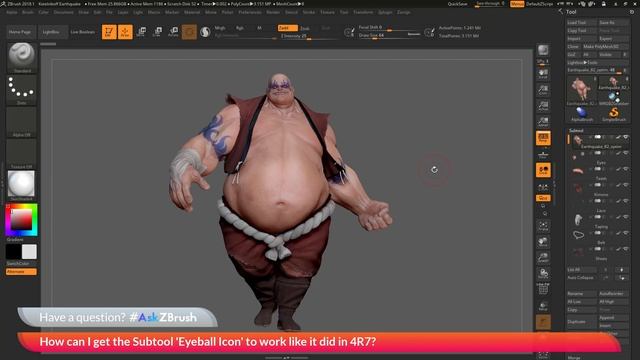Toggle the PolyF line fill icon
Image resolution: width=640 pixels, height=360 pixels.
(543, 289)
